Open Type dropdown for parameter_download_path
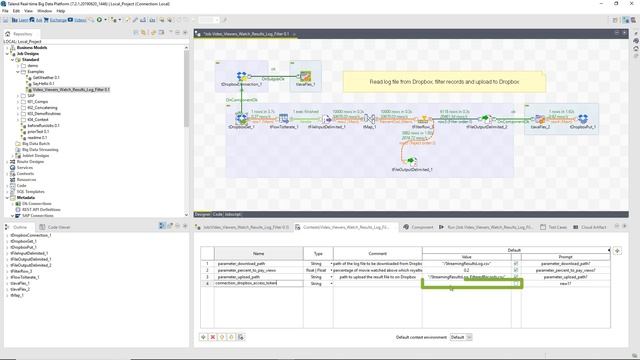Screen dimensions: 640x360 tap(331, 264)
